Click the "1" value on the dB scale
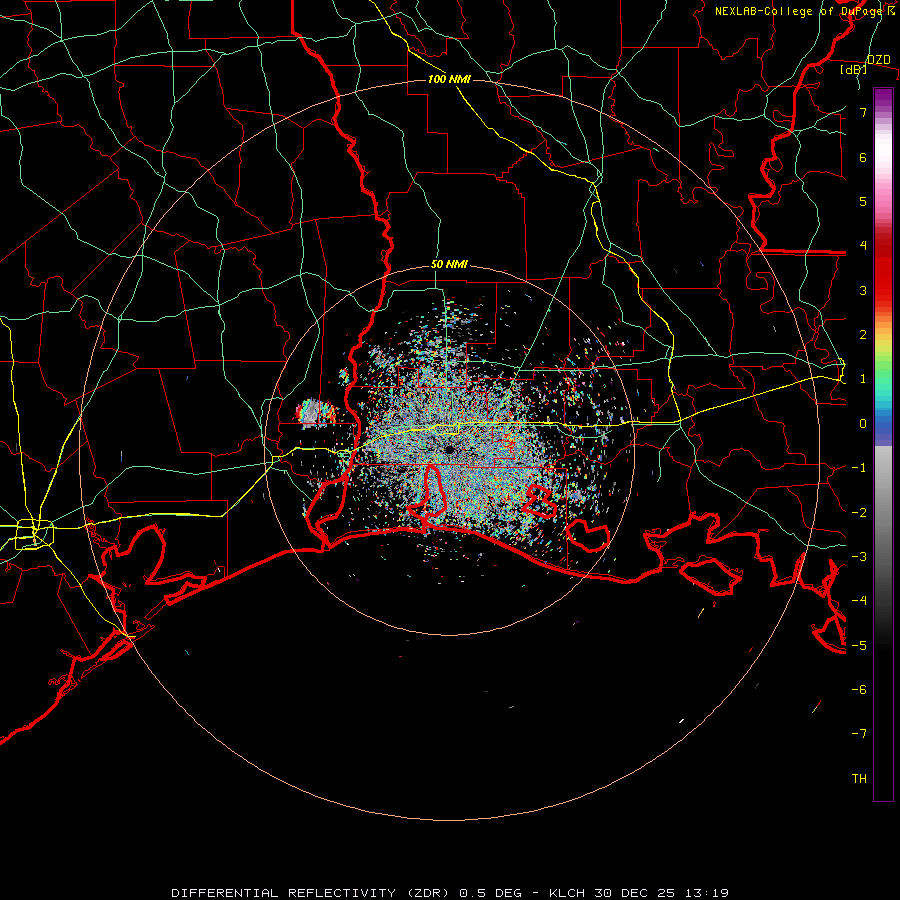The width and height of the screenshot is (900, 900). coord(863,379)
